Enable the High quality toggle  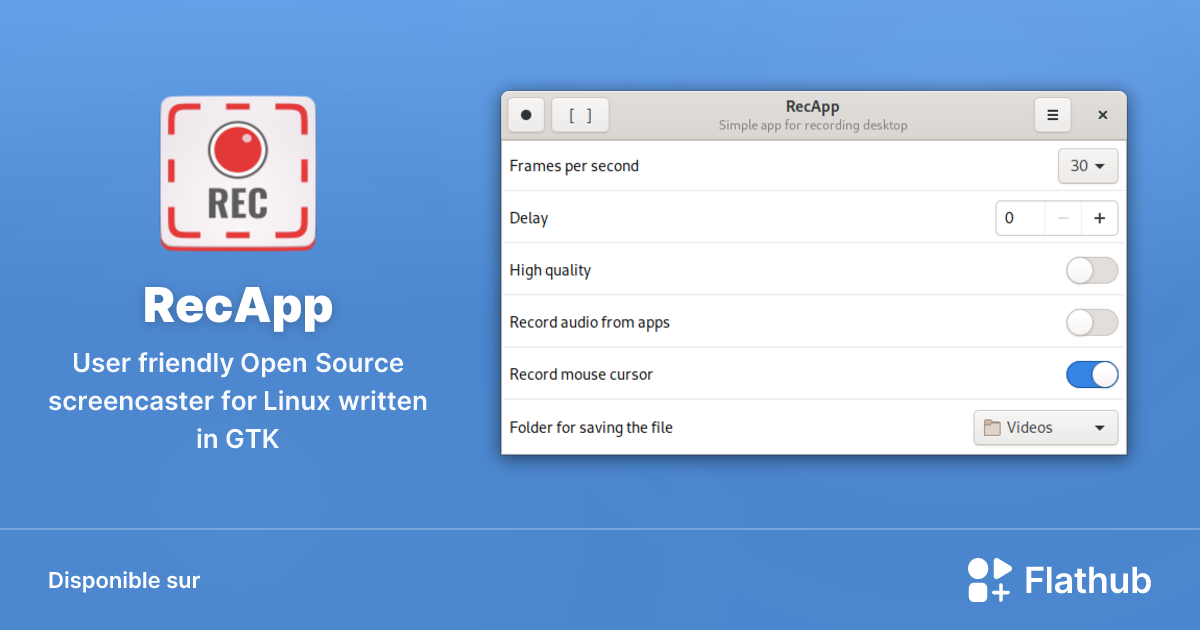pyautogui.click(x=1091, y=270)
